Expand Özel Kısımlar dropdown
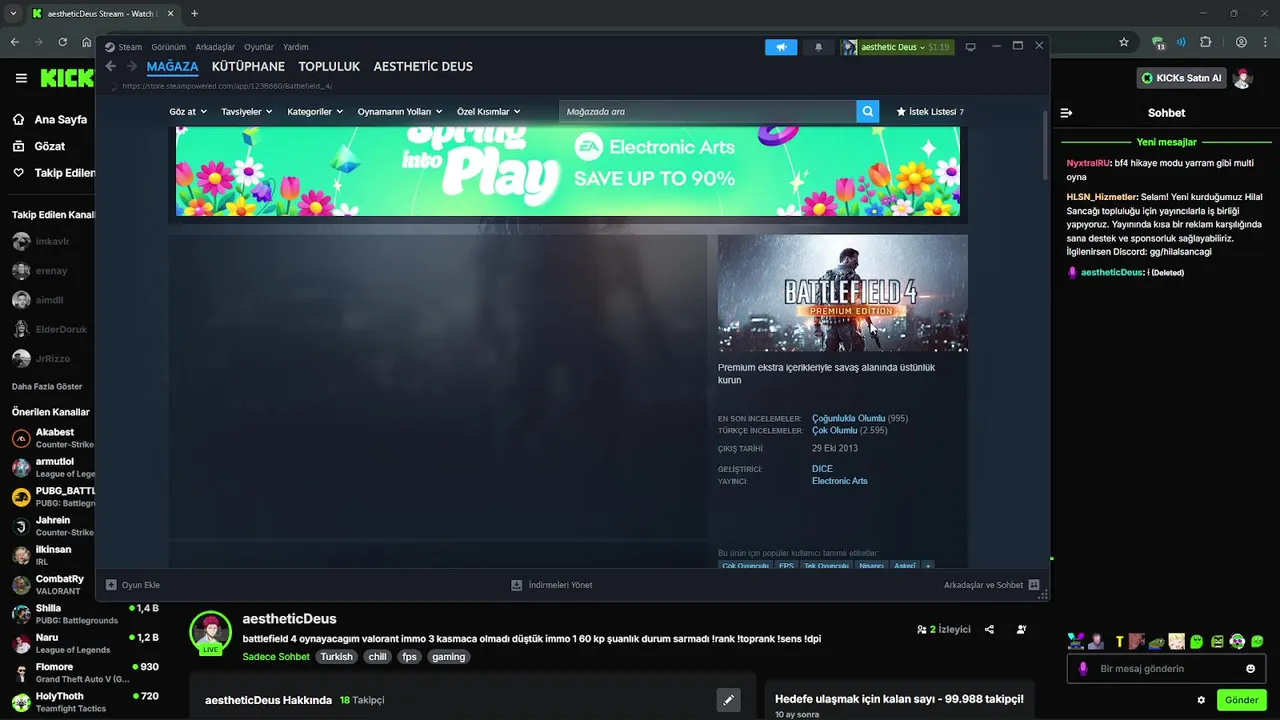1280x720 pixels. coord(489,112)
